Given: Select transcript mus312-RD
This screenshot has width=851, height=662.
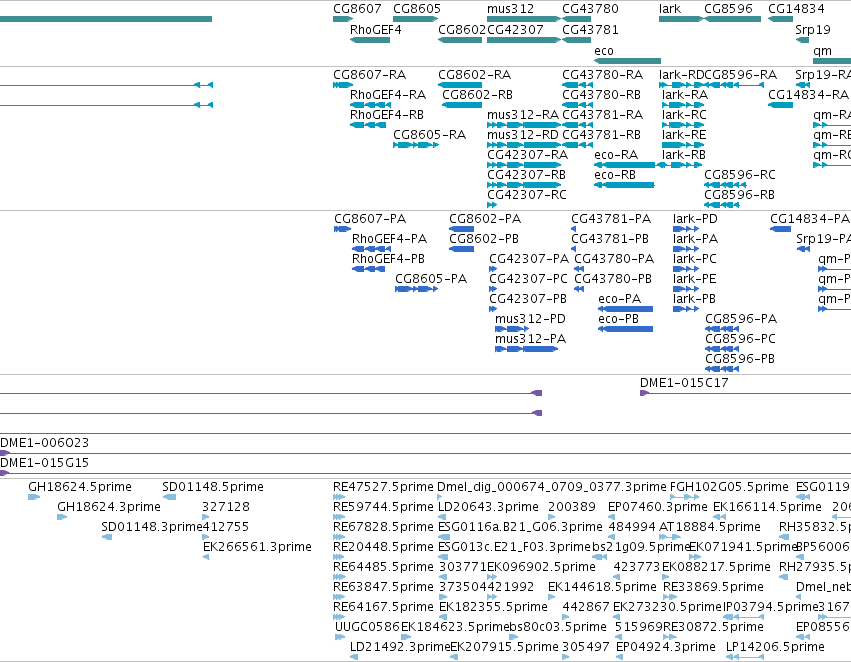Looking at the screenshot, I should 523,135.
